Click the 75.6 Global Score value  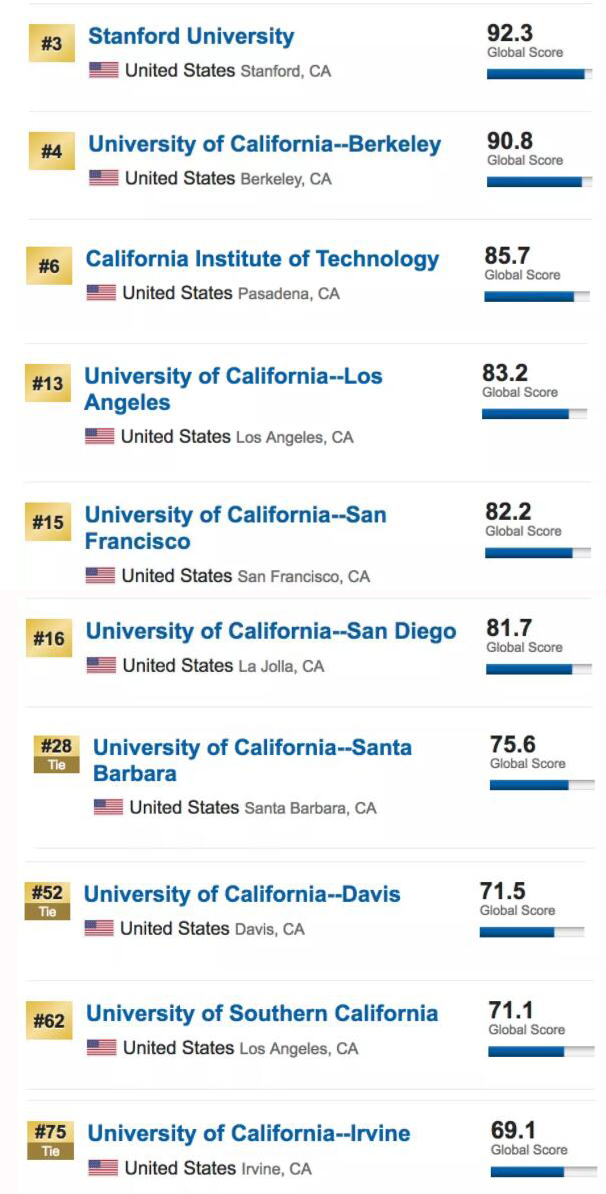click(x=512, y=744)
